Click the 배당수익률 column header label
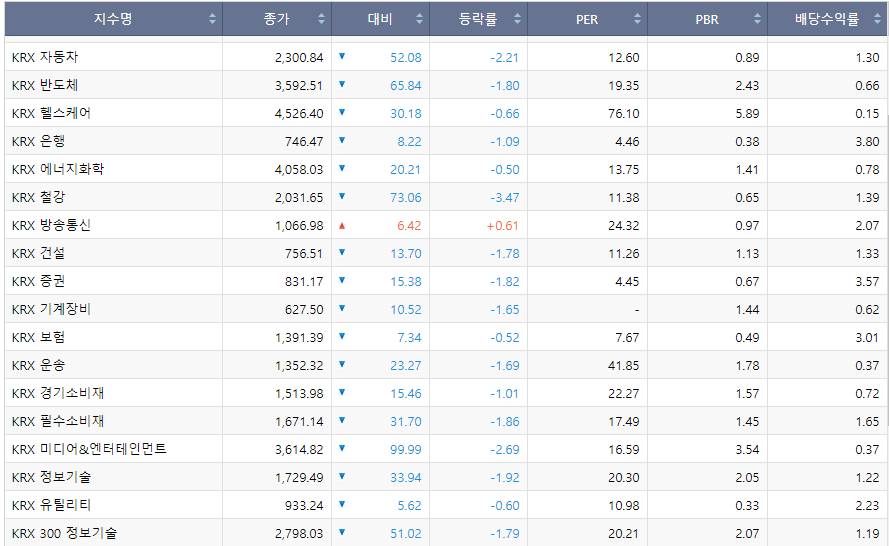889x546 pixels. (827, 19)
